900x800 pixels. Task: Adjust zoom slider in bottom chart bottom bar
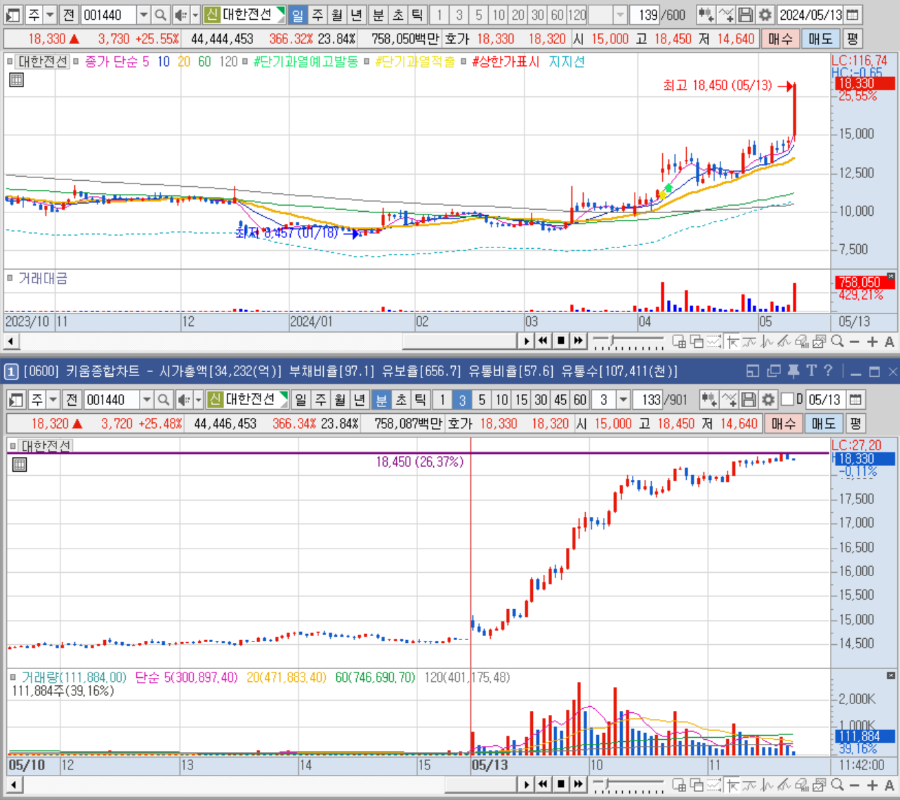coord(608,784)
